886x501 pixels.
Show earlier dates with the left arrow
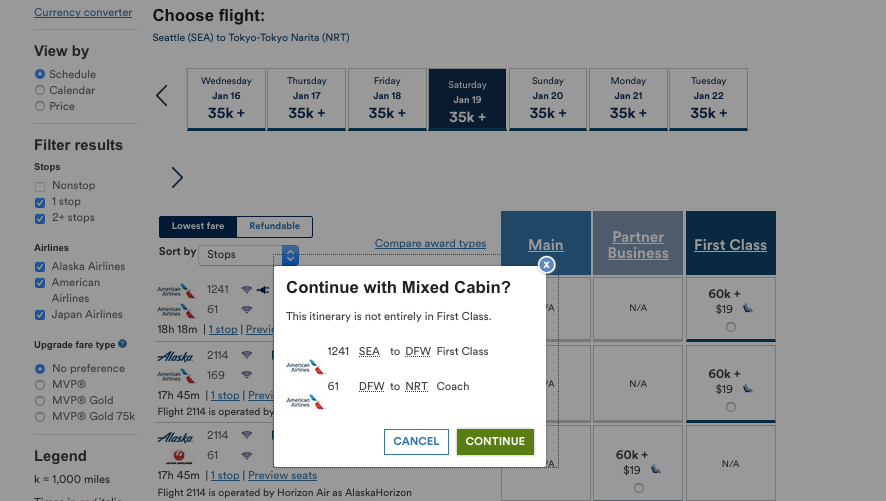[162, 96]
